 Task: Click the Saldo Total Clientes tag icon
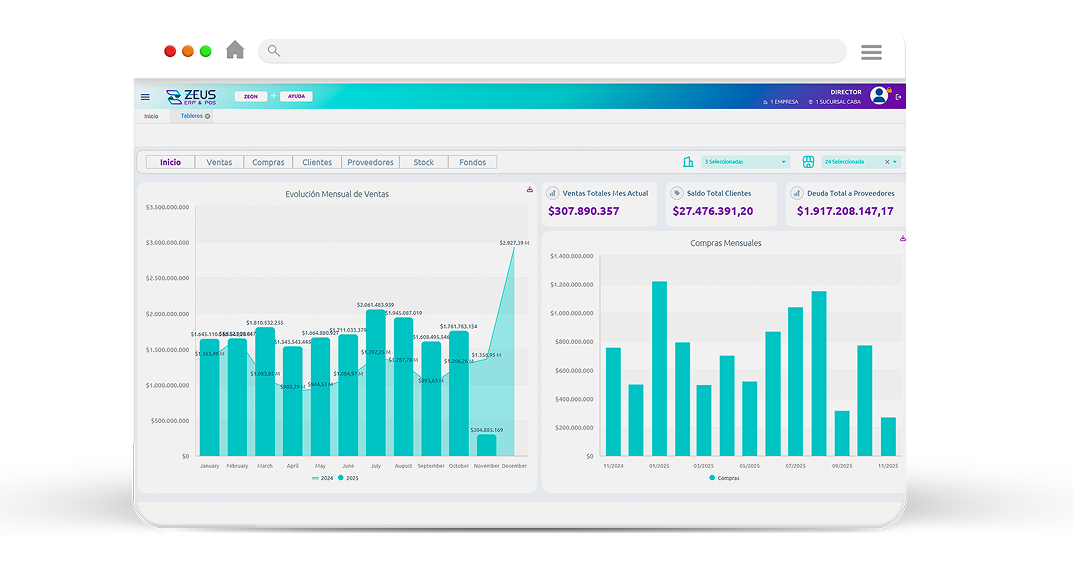677,193
